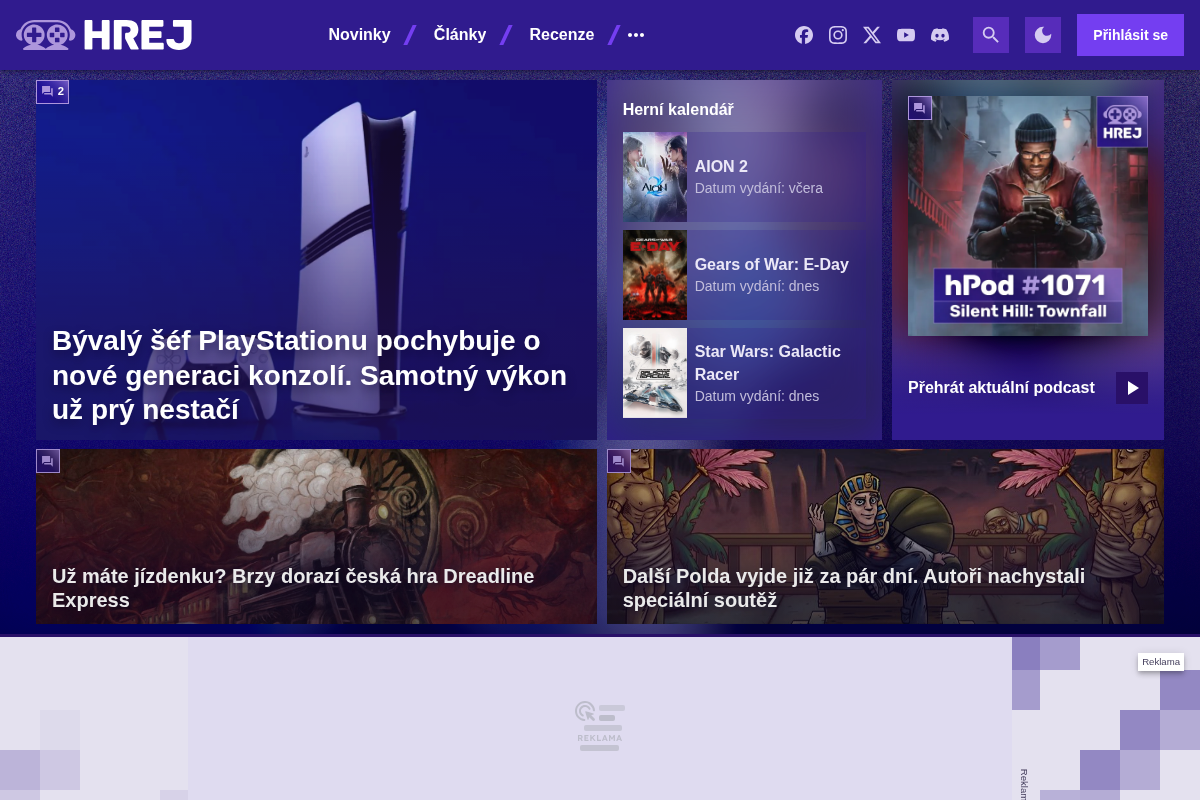The height and width of the screenshot is (800, 1200).
Task: Click the Reklama label tag
Action: (x=1161, y=662)
